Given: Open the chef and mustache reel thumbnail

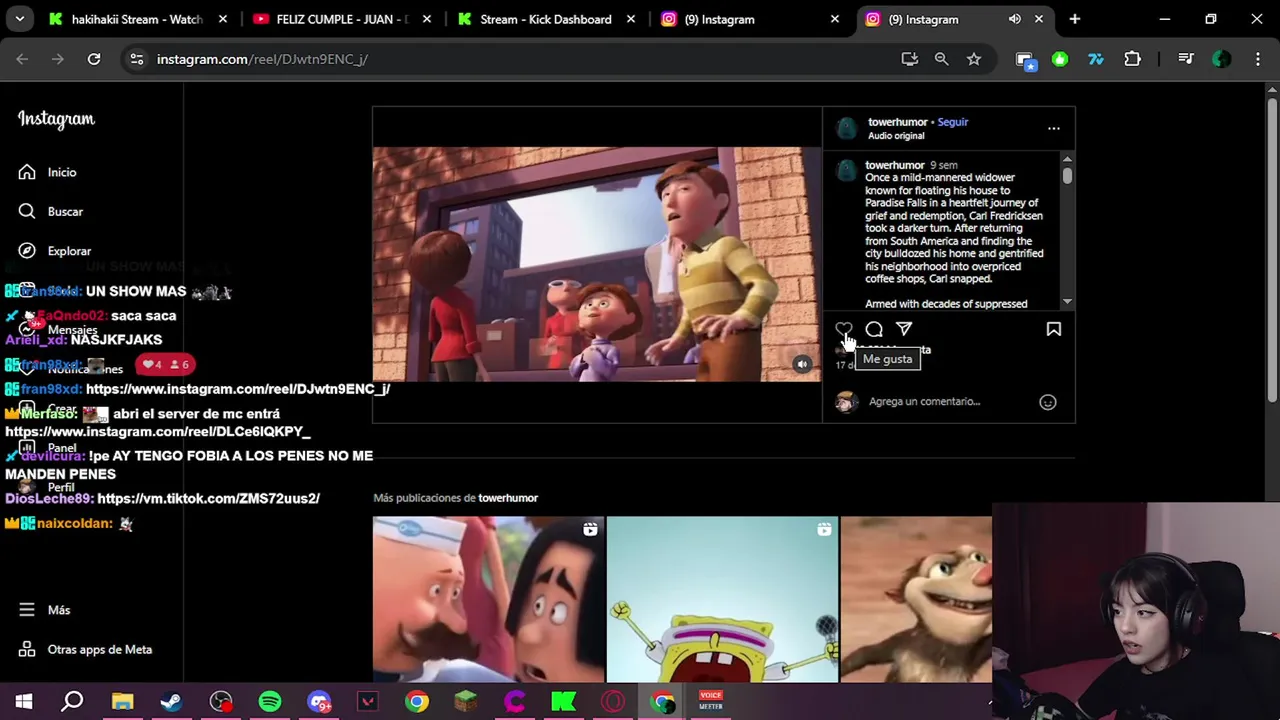Looking at the screenshot, I should click(488, 599).
